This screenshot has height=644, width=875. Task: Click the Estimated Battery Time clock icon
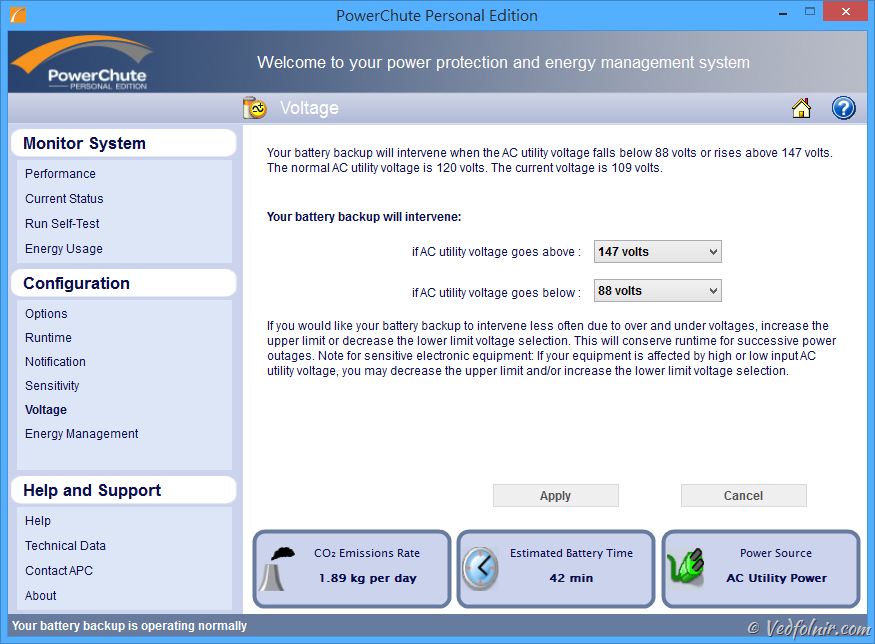(x=480, y=569)
